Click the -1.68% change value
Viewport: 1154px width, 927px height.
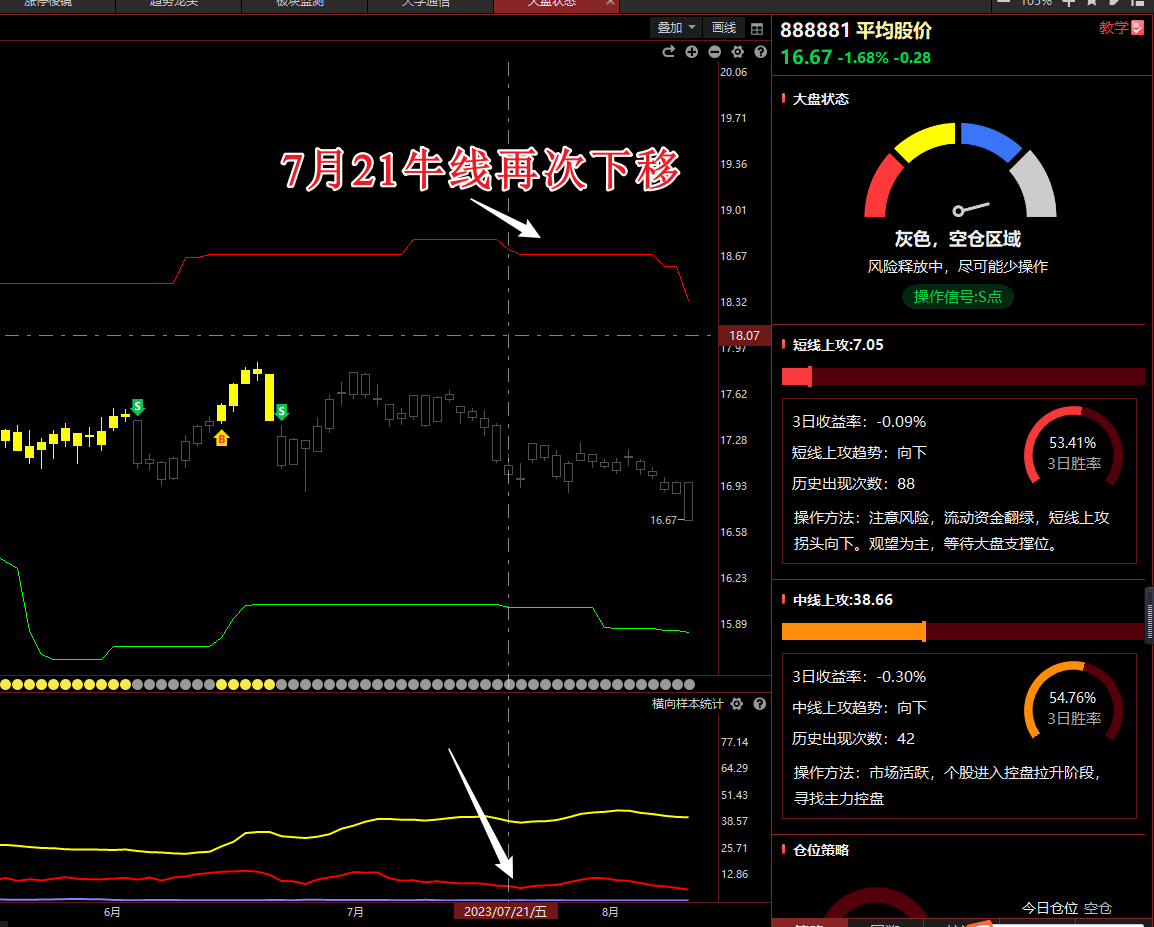click(863, 58)
